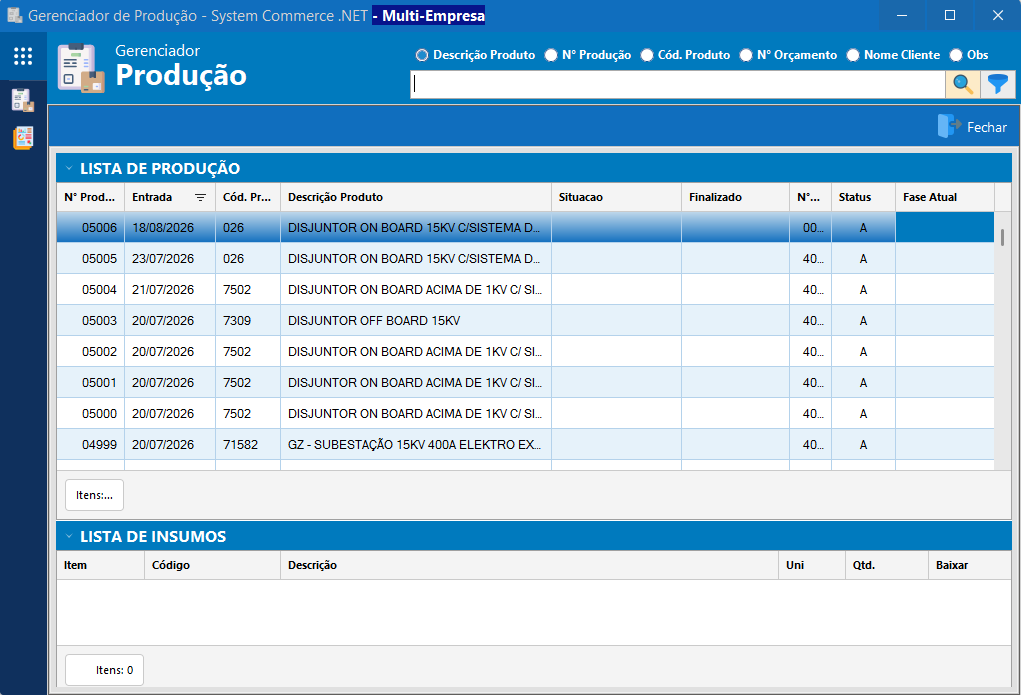Screen dimensions: 1021x695
Task: Select production row 05005
Action: click(525, 259)
